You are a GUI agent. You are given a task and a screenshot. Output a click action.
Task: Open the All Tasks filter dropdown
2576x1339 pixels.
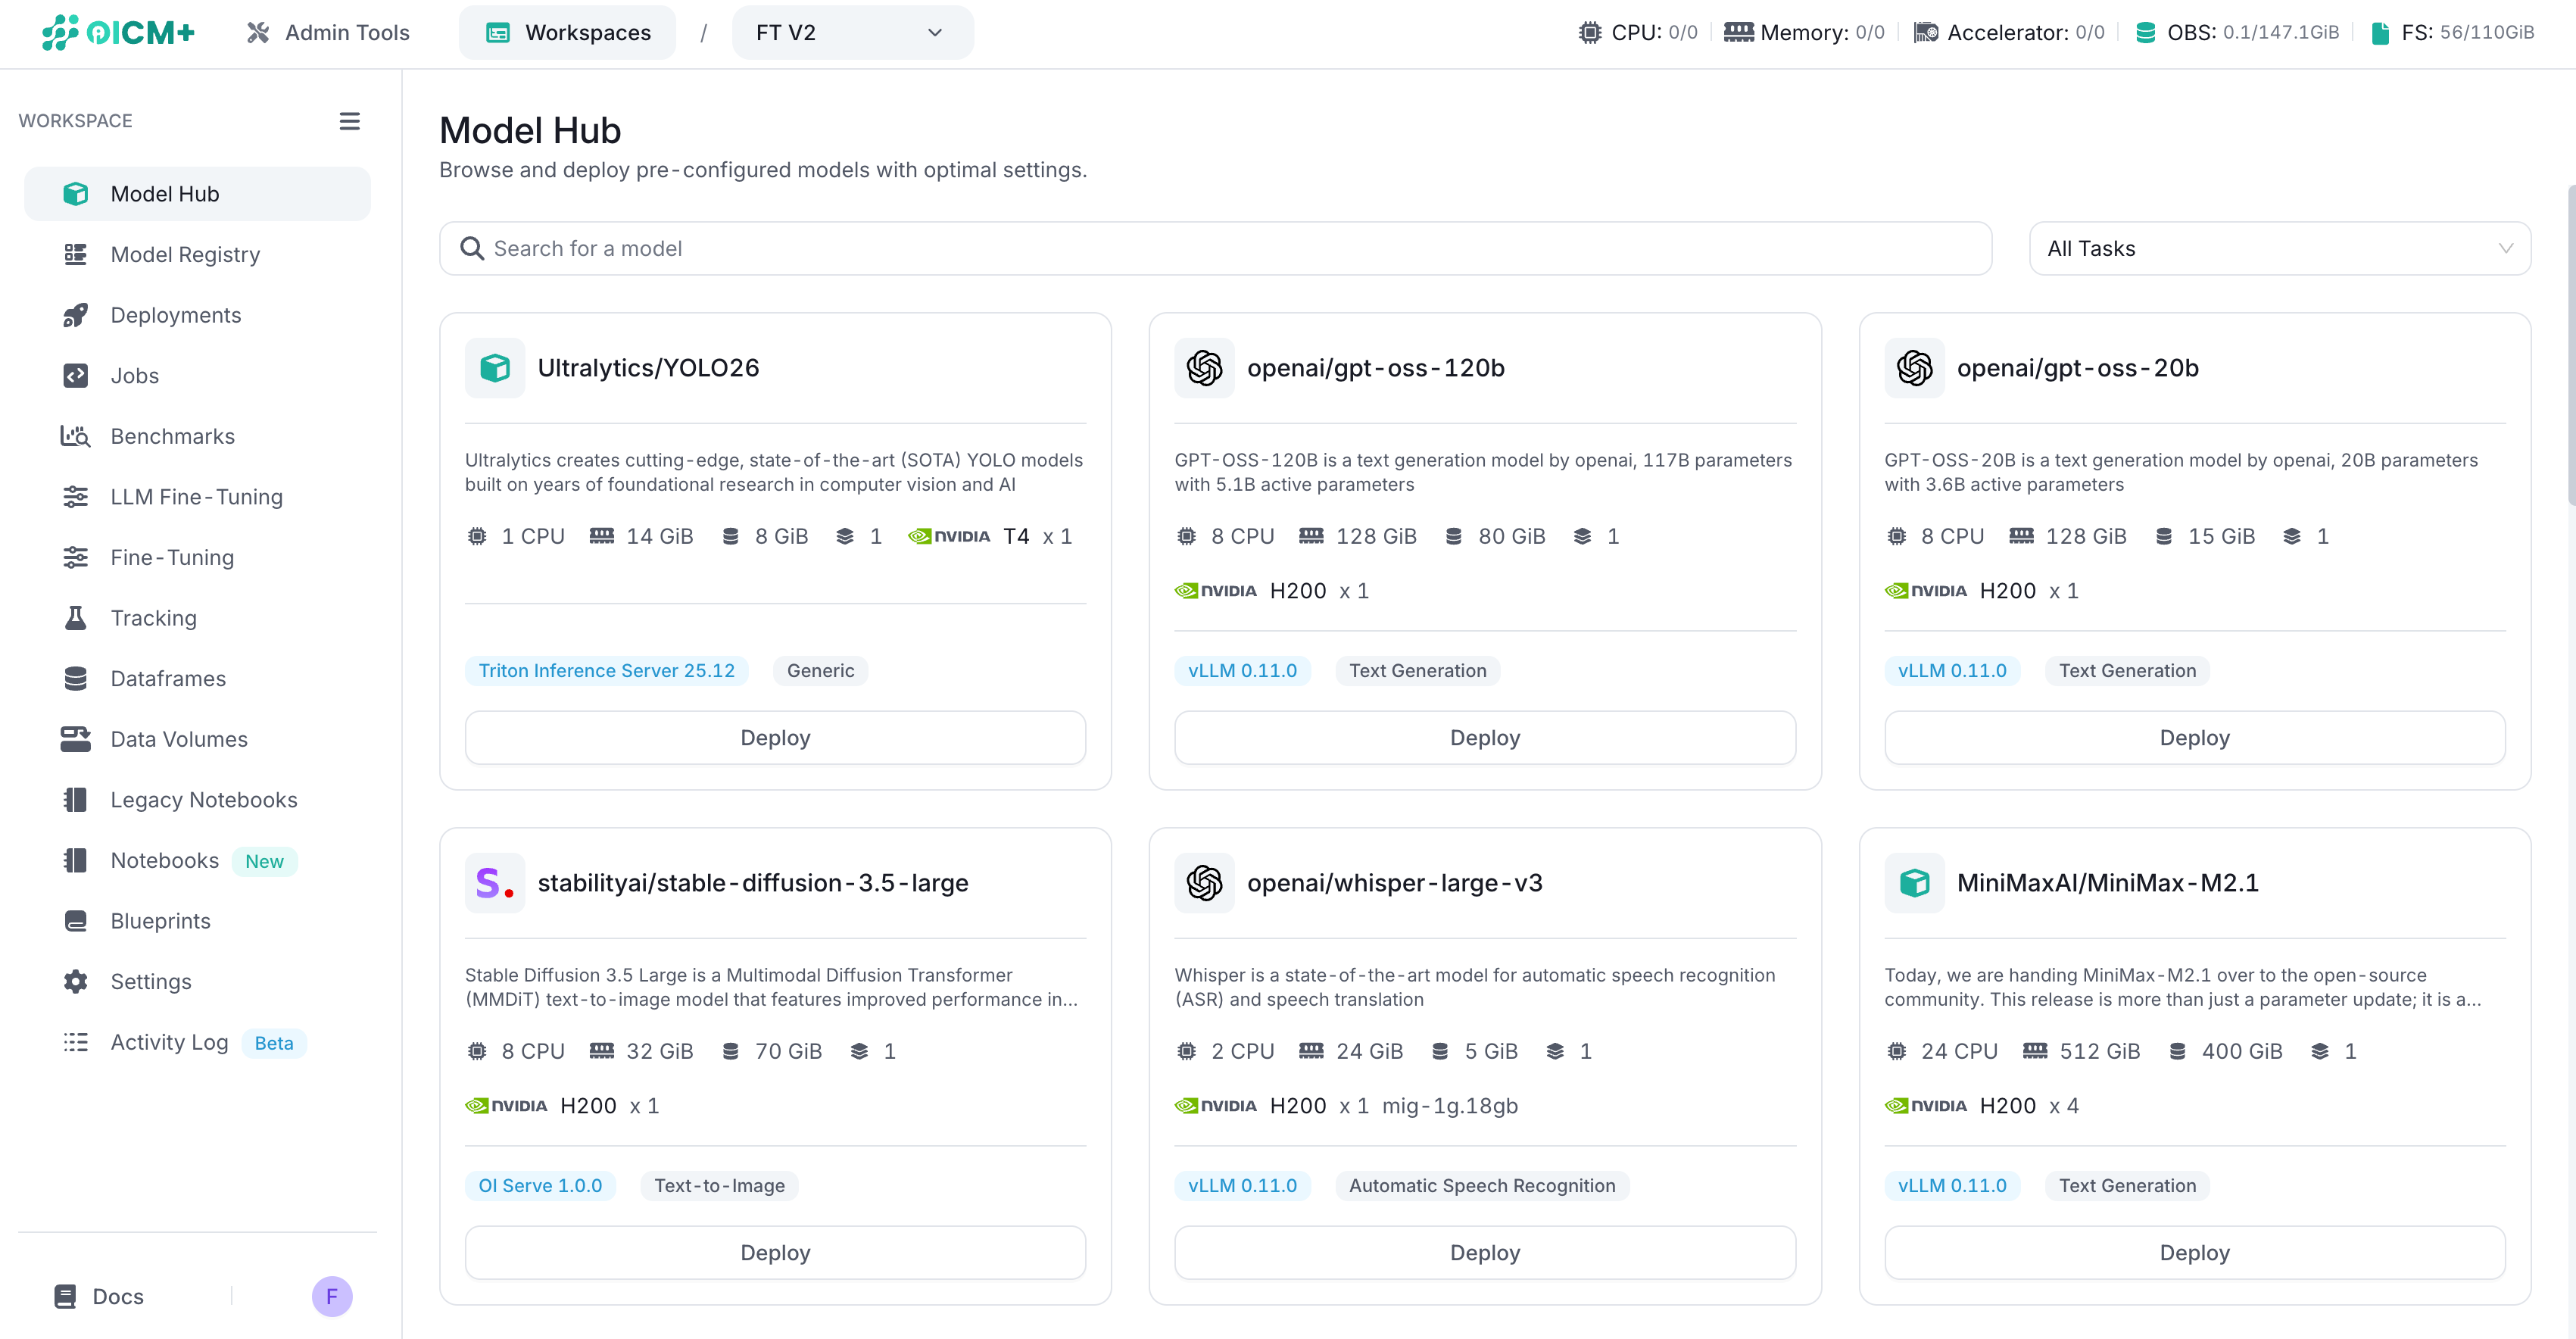point(2279,249)
